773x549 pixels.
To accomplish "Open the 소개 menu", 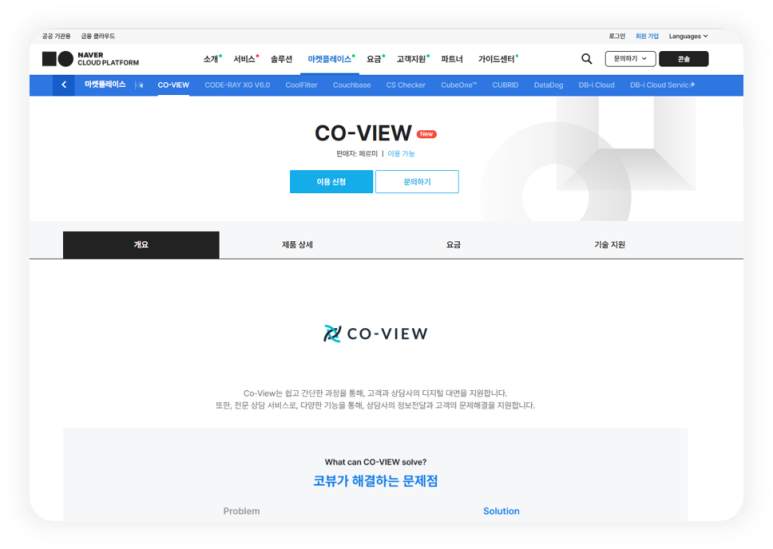I will point(212,59).
